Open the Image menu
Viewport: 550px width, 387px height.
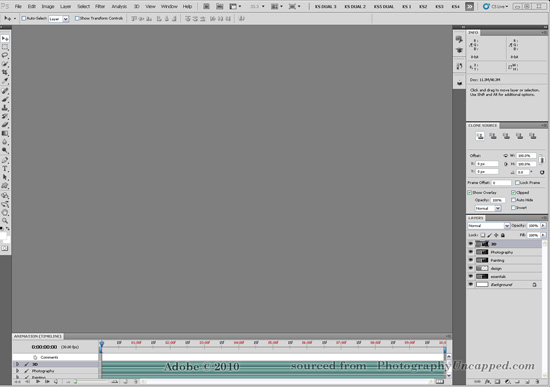[x=48, y=6]
